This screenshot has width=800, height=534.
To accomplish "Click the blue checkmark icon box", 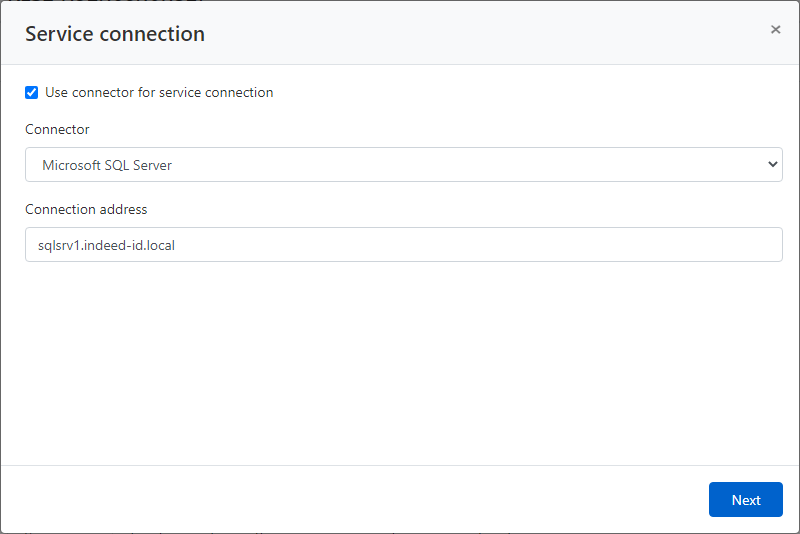I will [x=32, y=93].
